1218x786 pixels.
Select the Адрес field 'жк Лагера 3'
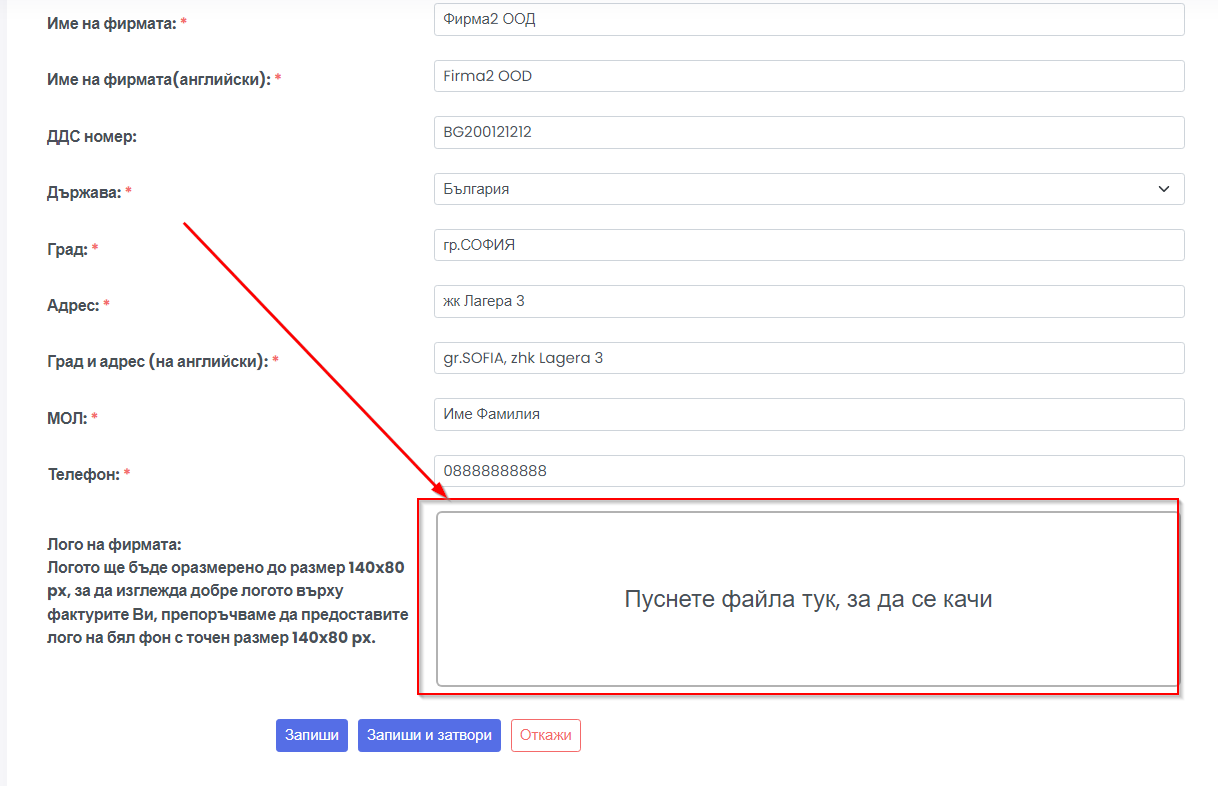tap(808, 301)
